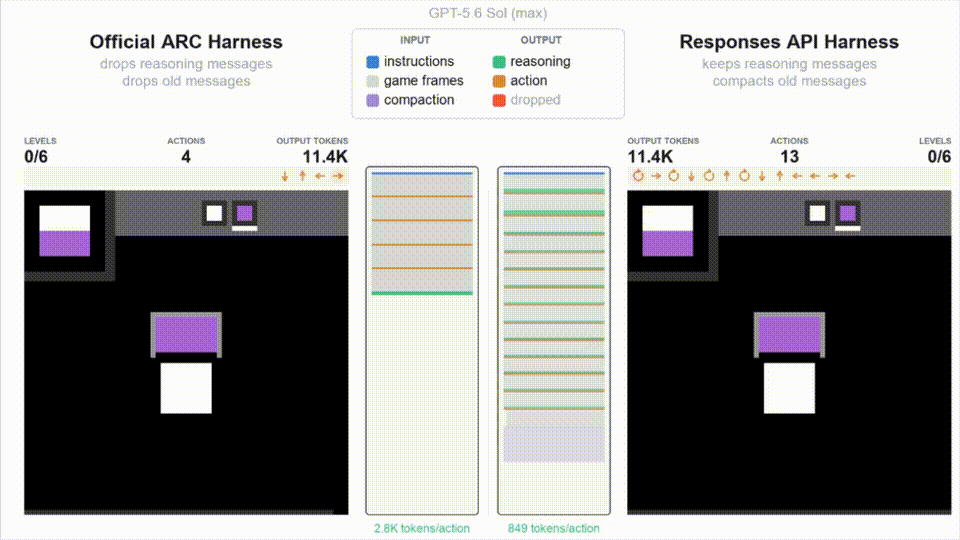
Task: Click the ACTIONS value 4
Action: (186, 157)
